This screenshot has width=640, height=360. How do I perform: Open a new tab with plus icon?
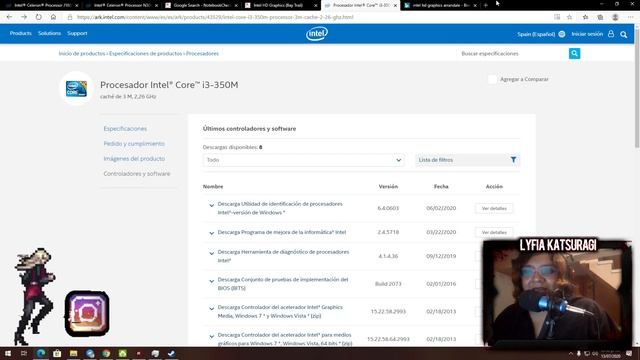486,5
